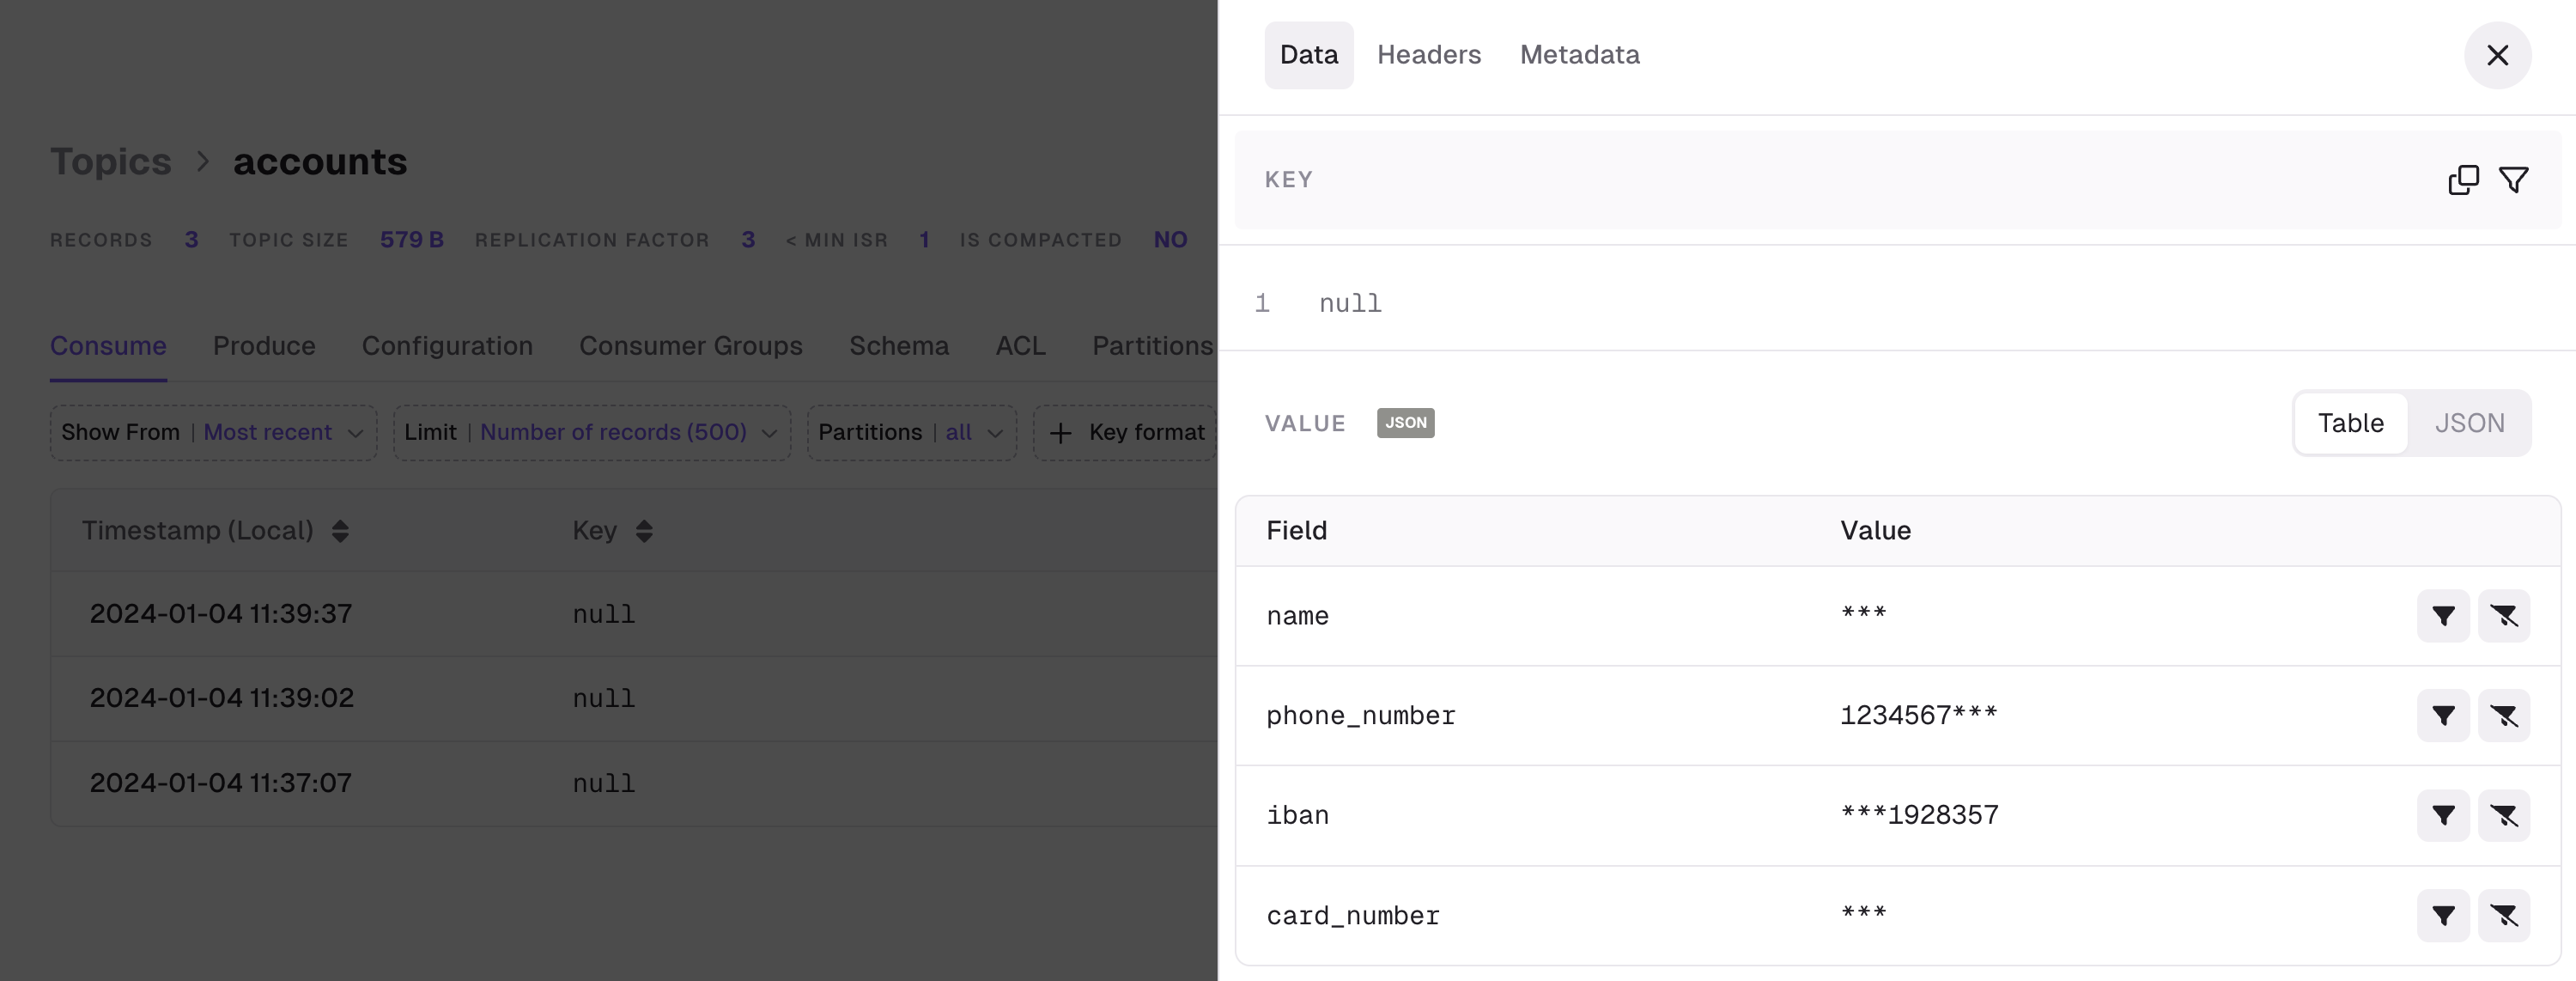
Task: Click the plus icon beside Key format
Action: pyautogui.click(x=1060, y=433)
